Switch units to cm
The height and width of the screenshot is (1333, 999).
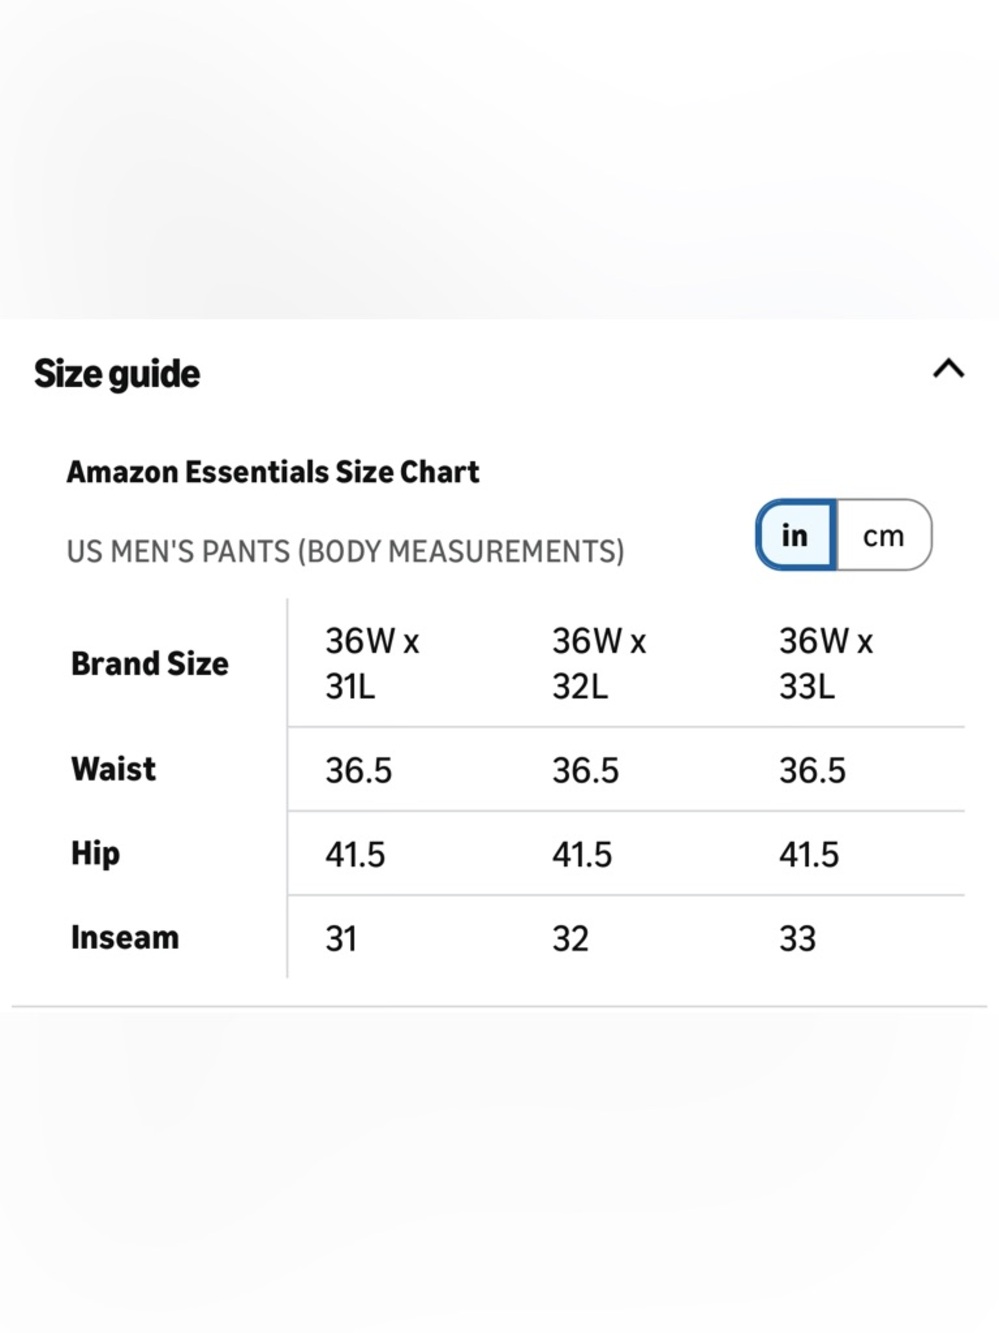883,536
